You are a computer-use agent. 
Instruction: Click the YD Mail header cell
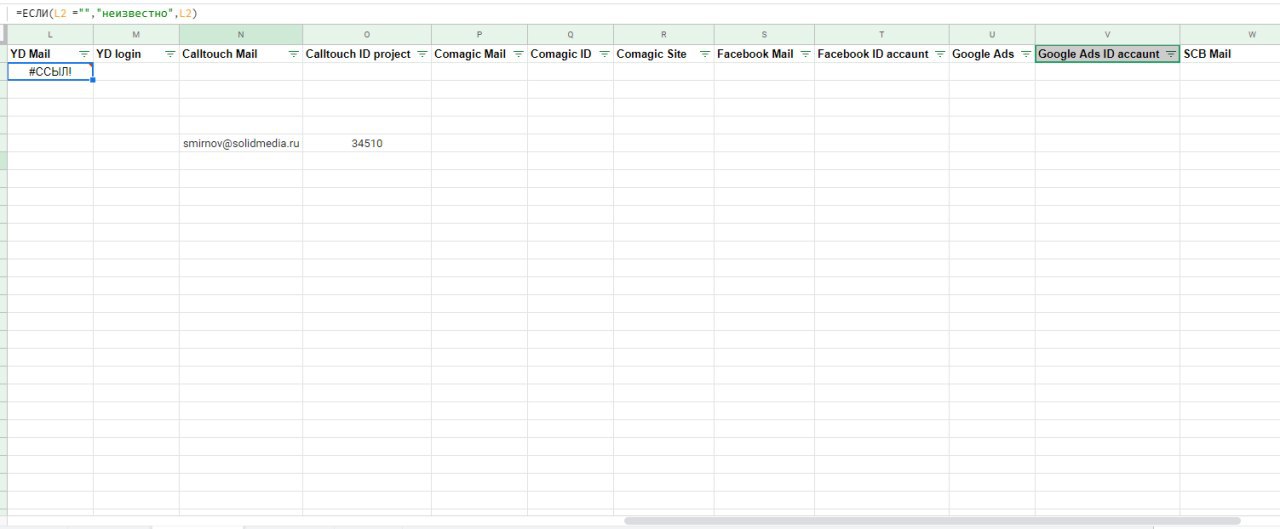tap(50, 54)
